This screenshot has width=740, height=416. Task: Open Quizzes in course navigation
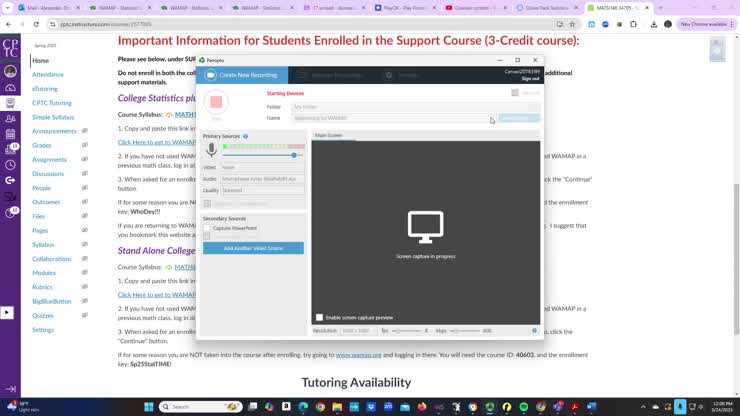tap(42, 315)
